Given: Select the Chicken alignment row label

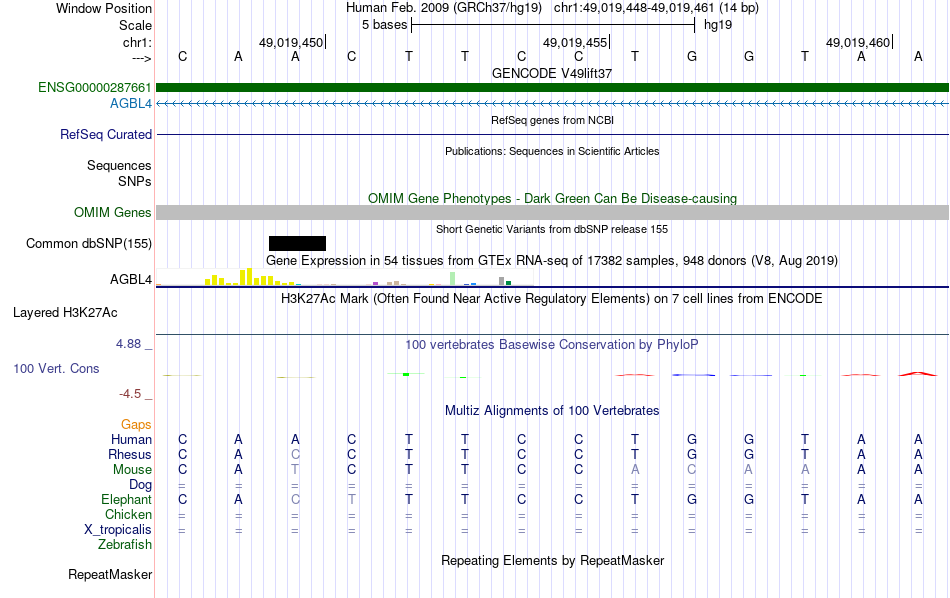Looking at the screenshot, I should tap(128, 514).
